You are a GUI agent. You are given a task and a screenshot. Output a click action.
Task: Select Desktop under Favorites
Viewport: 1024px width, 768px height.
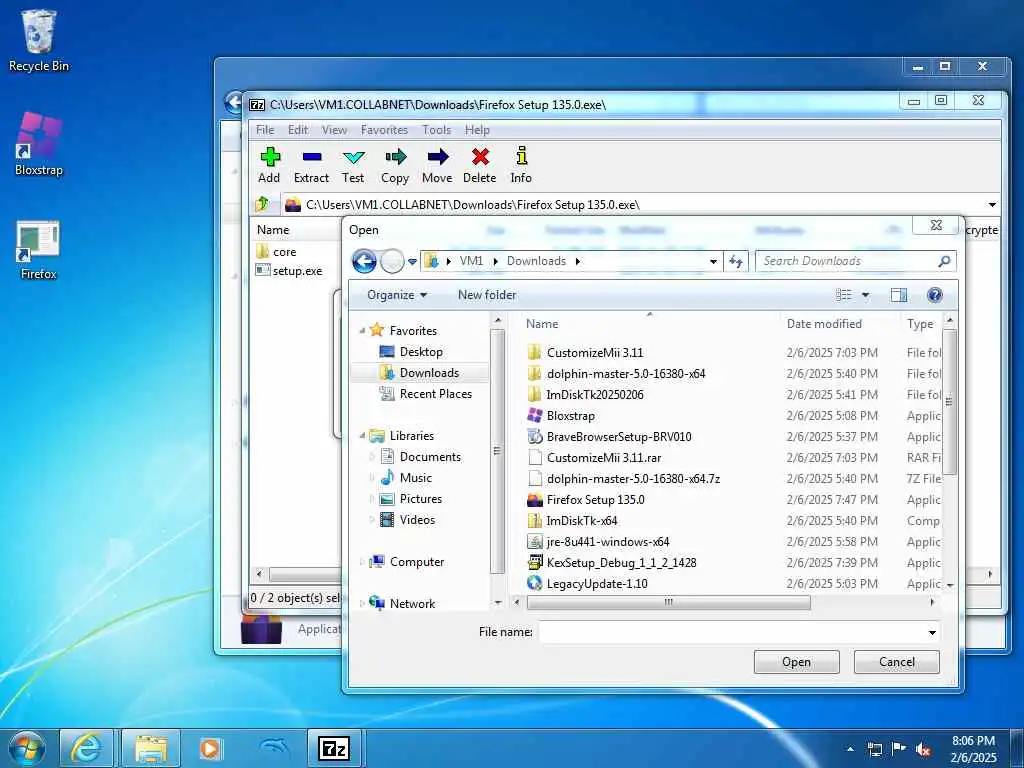[x=421, y=352]
